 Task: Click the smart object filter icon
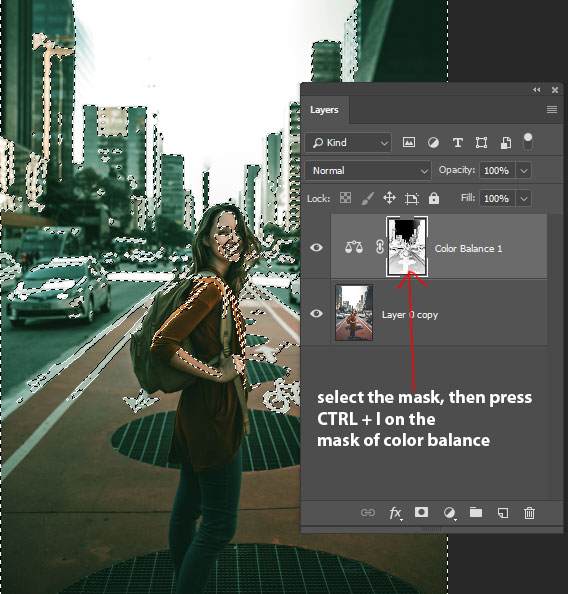[x=505, y=142]
